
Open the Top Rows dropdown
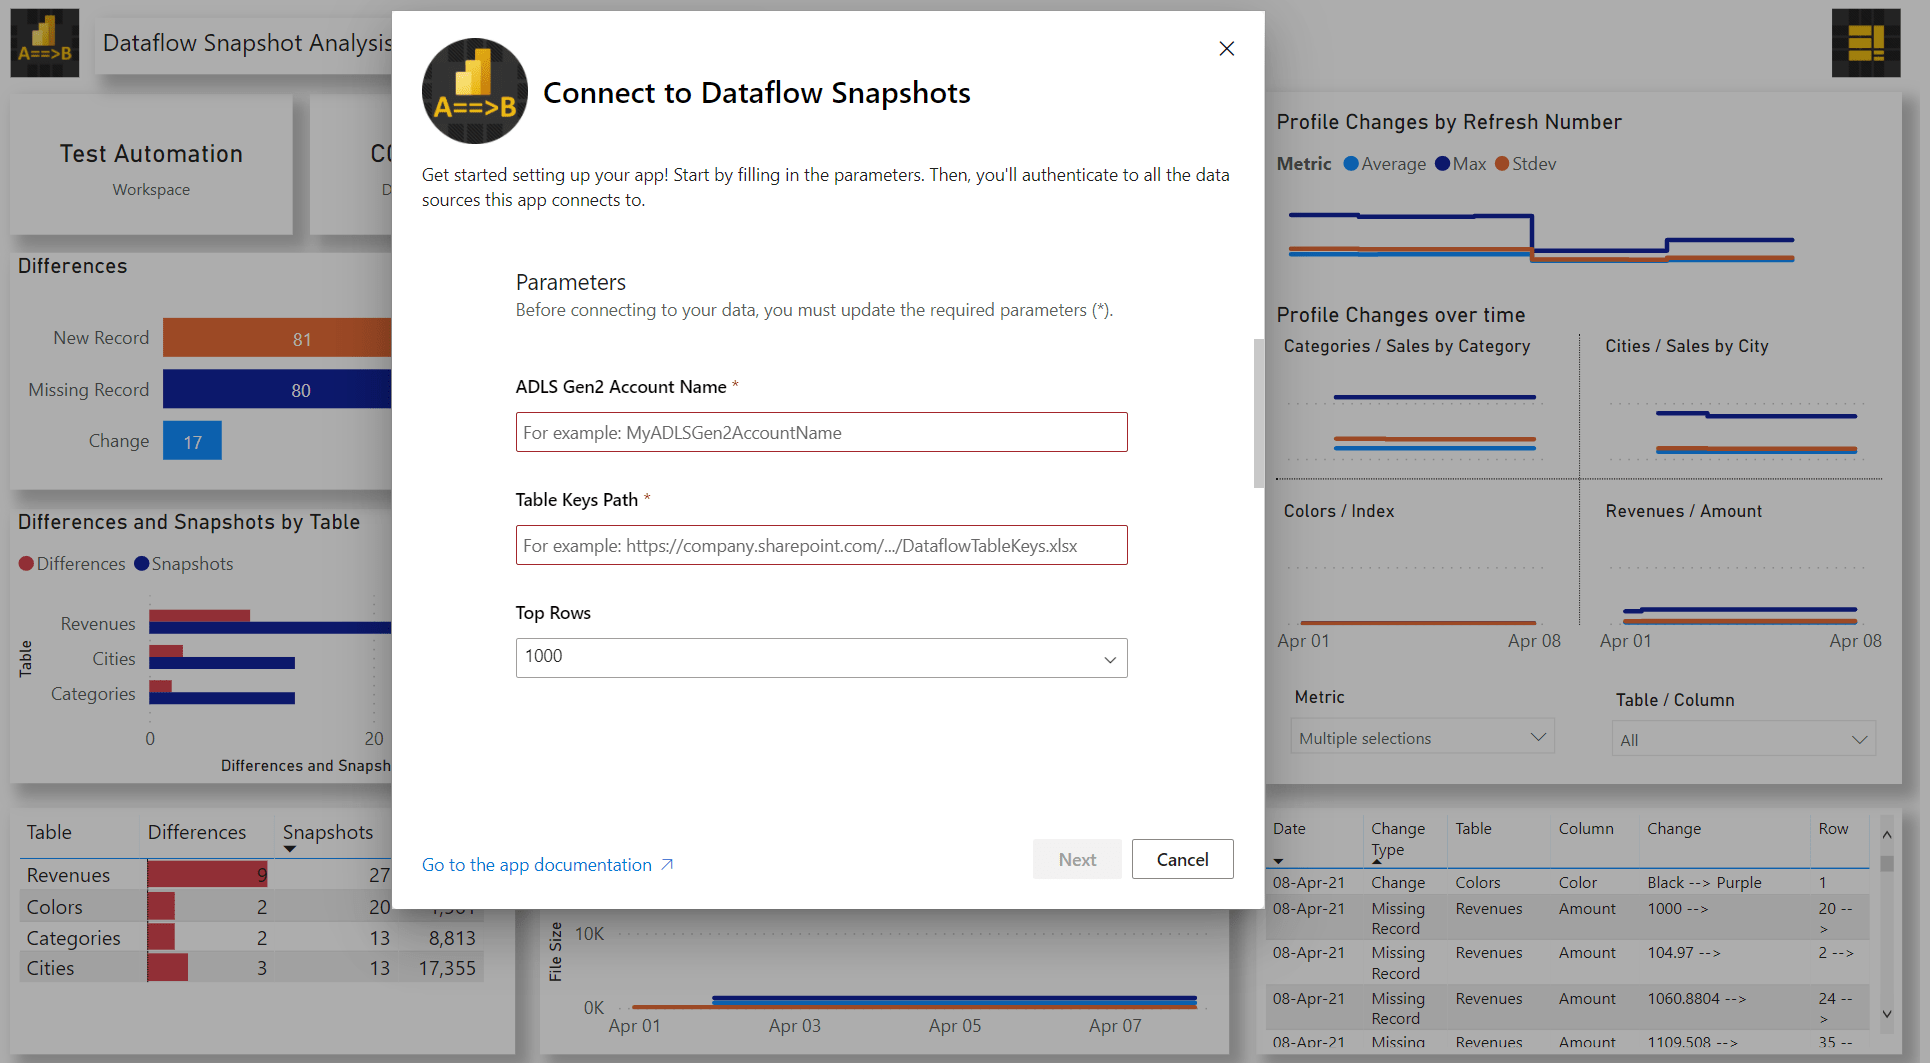pos(821,657)
